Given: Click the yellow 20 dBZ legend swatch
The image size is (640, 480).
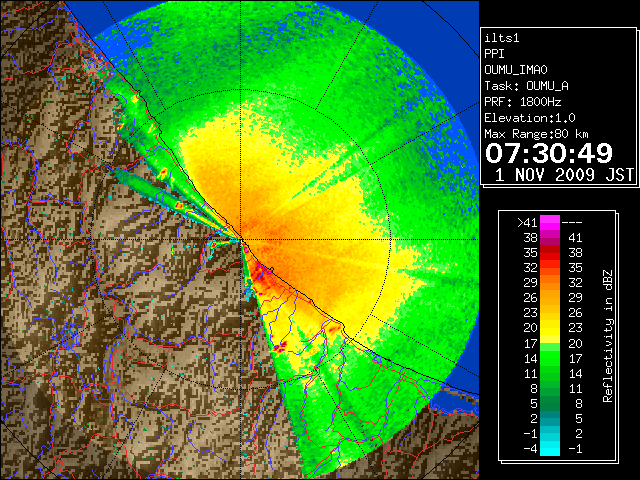Looking at the screenshot, I should 550,328.
